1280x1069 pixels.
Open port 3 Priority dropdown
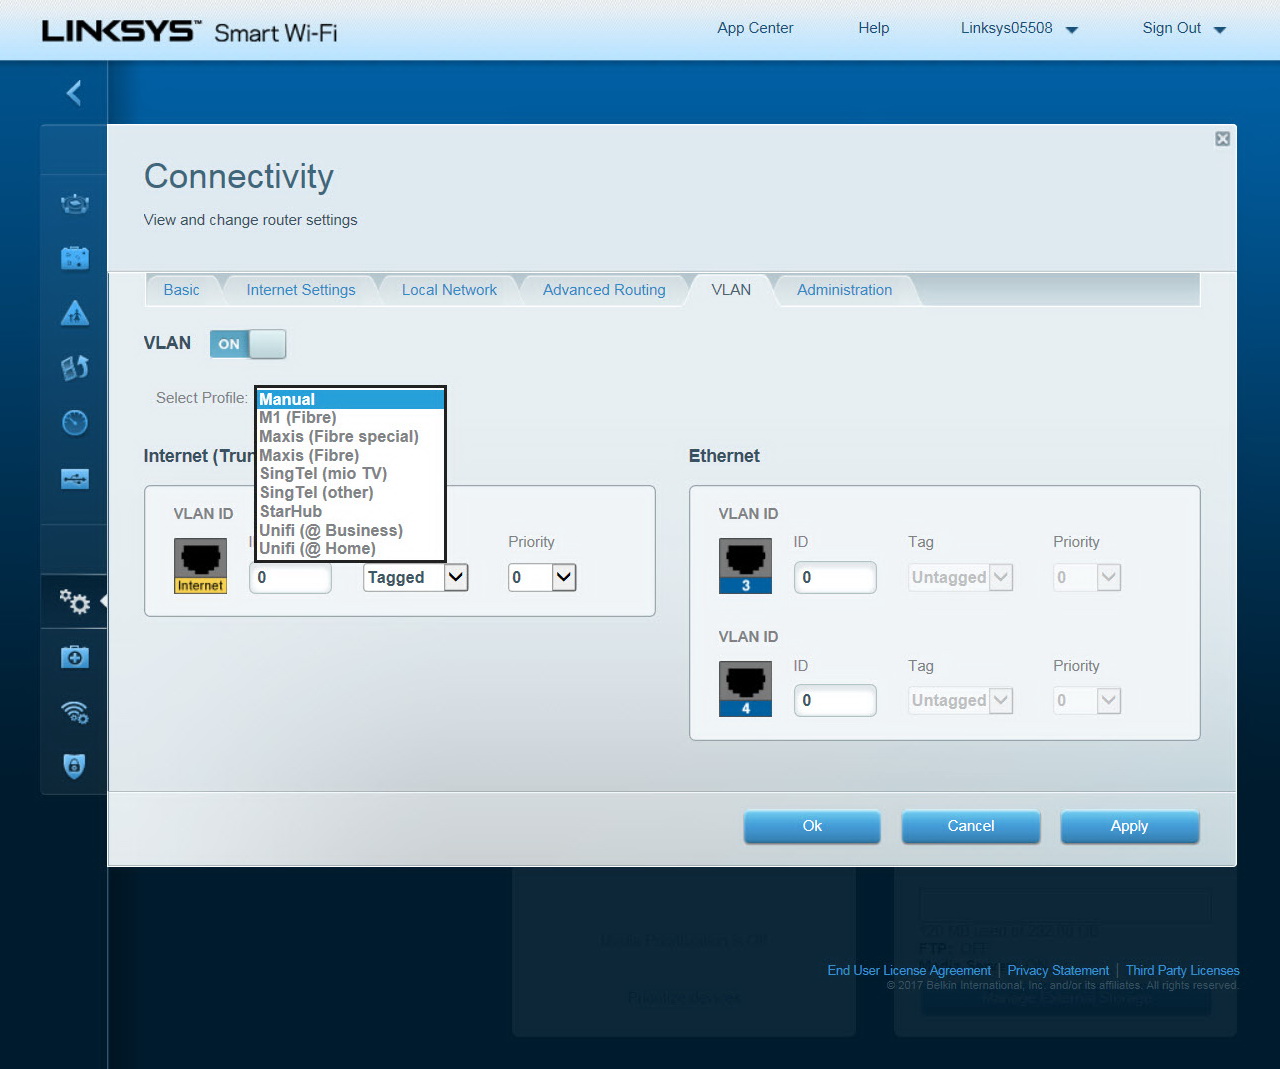(x=1087, y=577)
